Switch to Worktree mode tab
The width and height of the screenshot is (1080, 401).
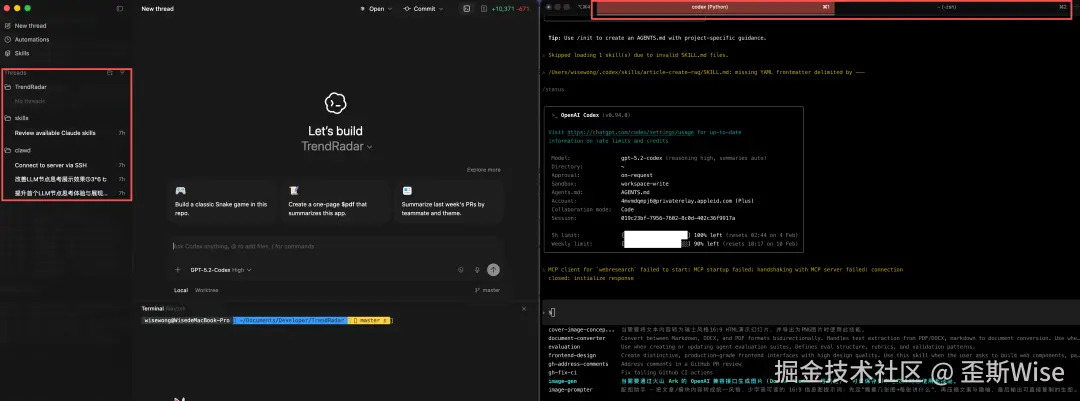tap(207, 290)
